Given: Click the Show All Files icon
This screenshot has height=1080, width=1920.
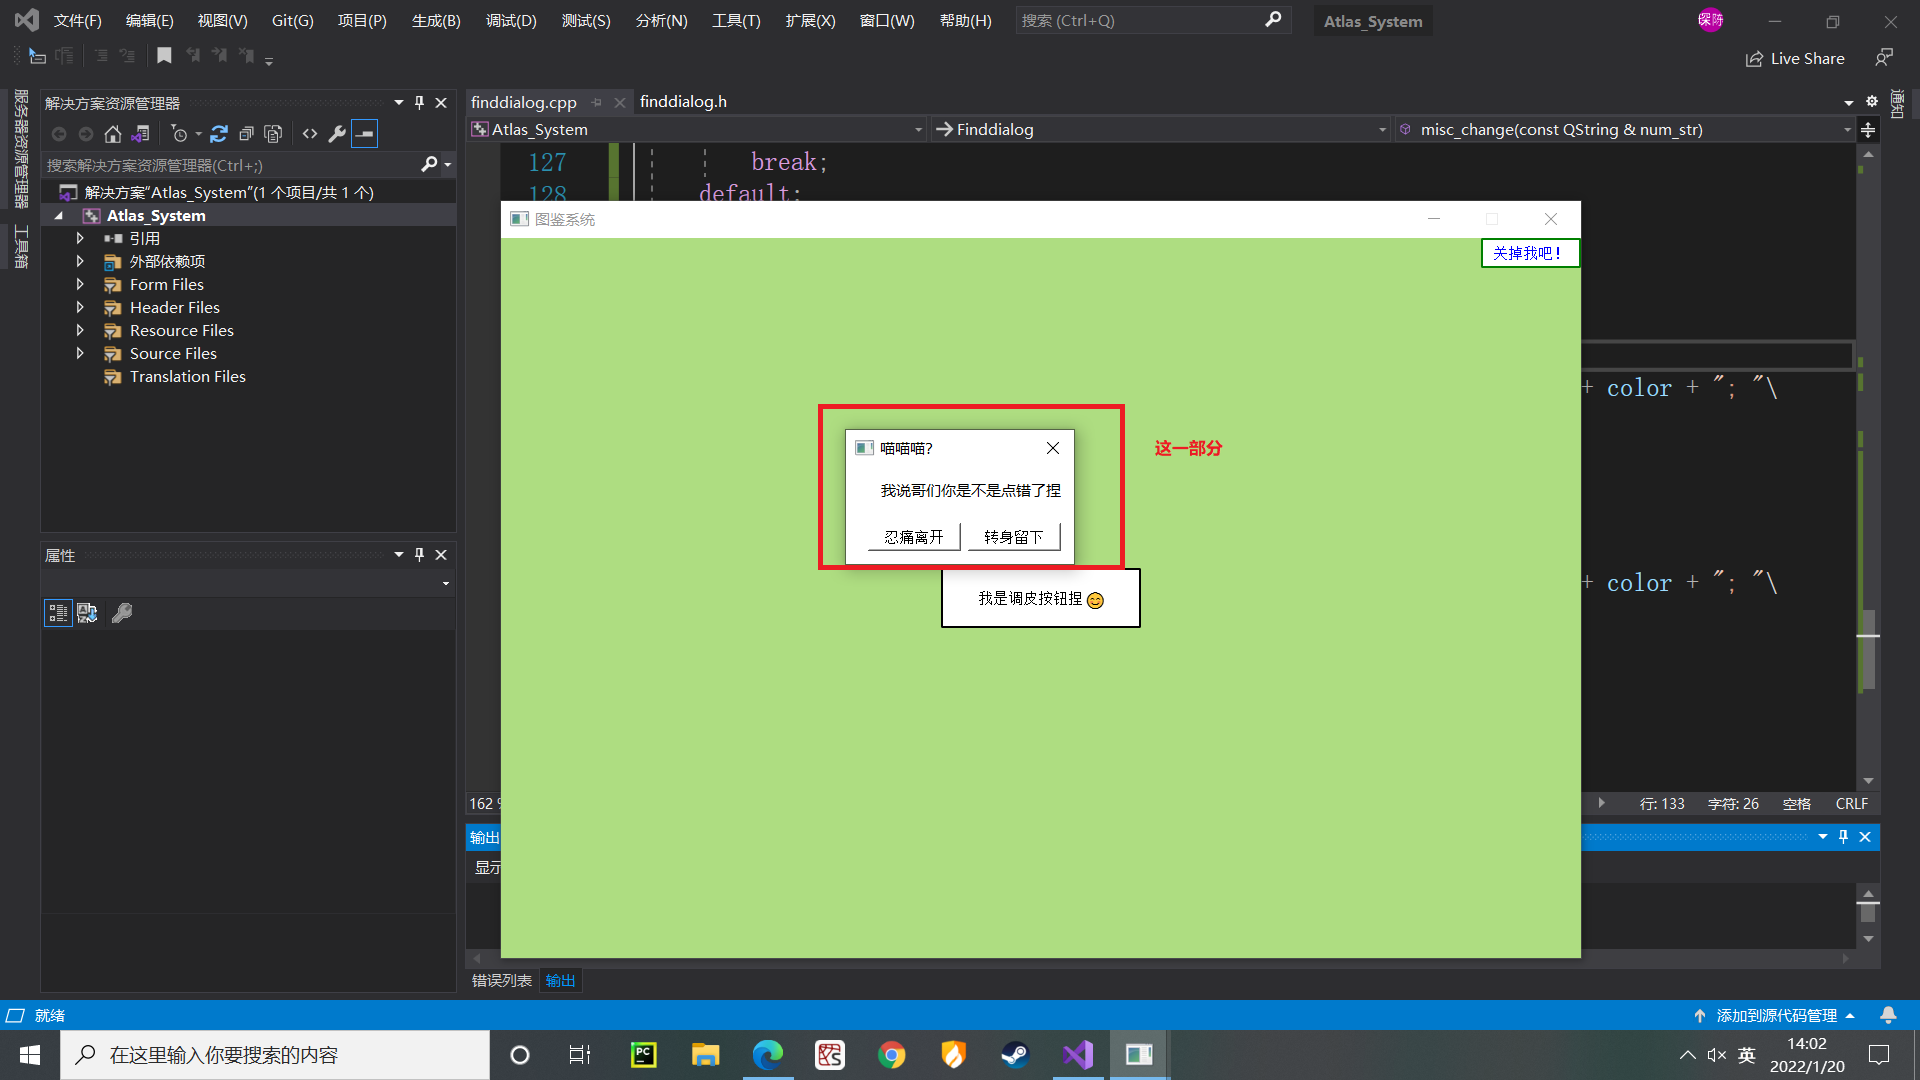Looking at the screenshot, I should pyautogui.click(x=273, y=134).
